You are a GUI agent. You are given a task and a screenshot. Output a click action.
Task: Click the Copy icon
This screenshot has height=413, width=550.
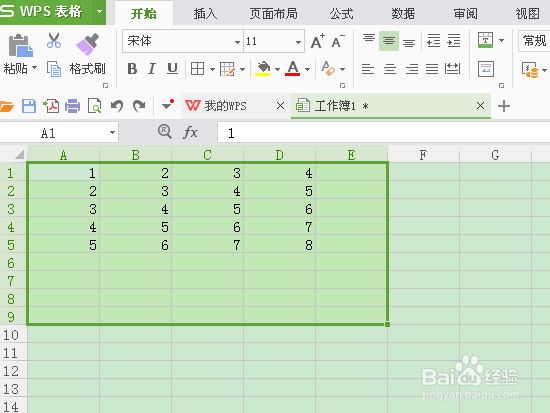coord(54,69)
